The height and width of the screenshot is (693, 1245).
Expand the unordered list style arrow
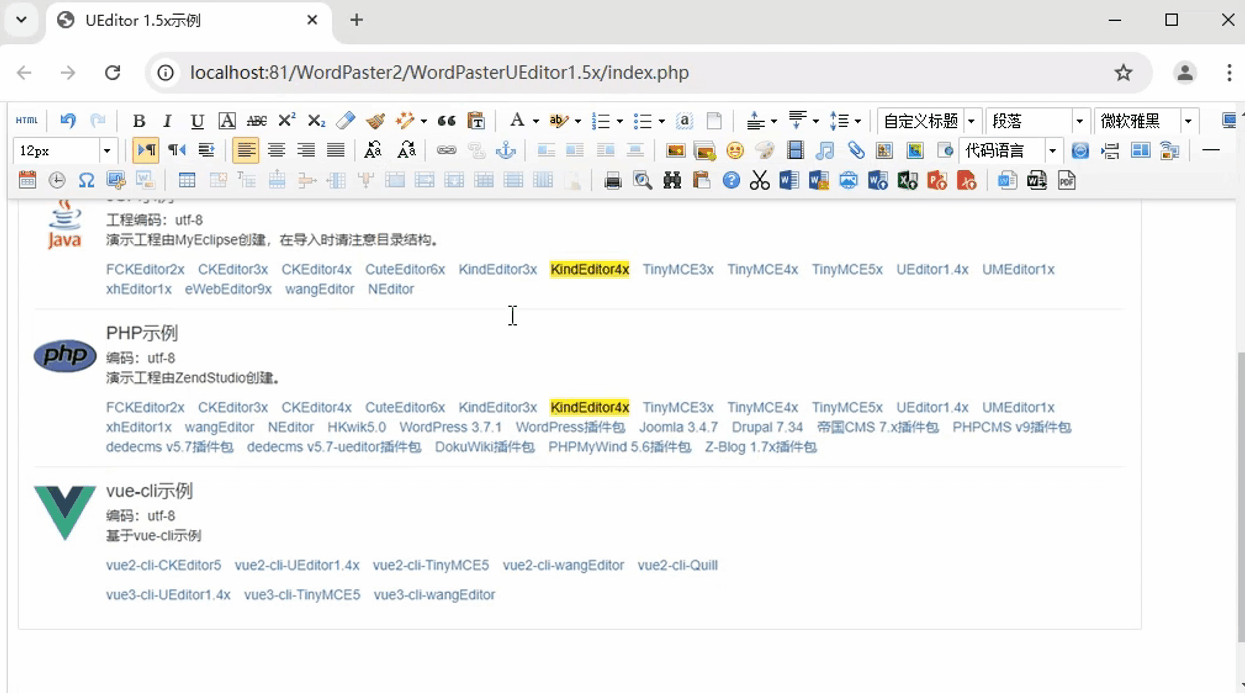coord(662,121)
